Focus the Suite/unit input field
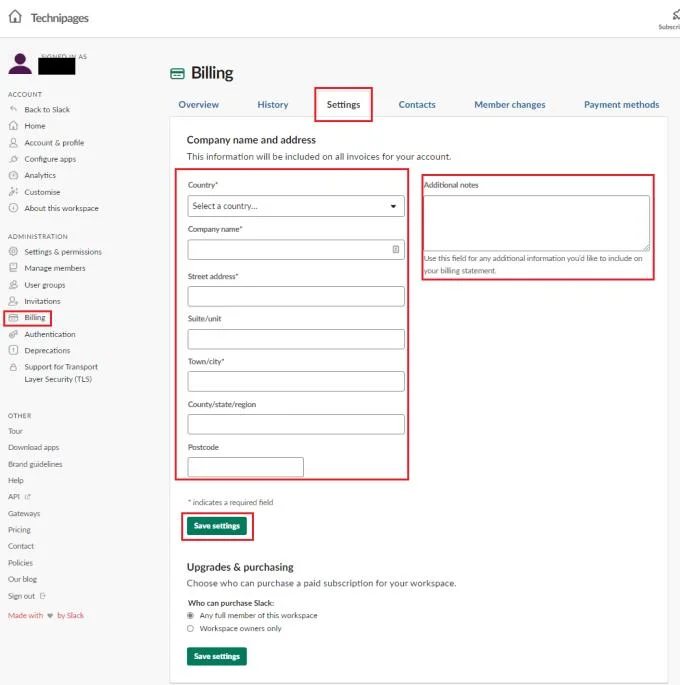This screenshot has height=685, width=680. pos(296,339)
